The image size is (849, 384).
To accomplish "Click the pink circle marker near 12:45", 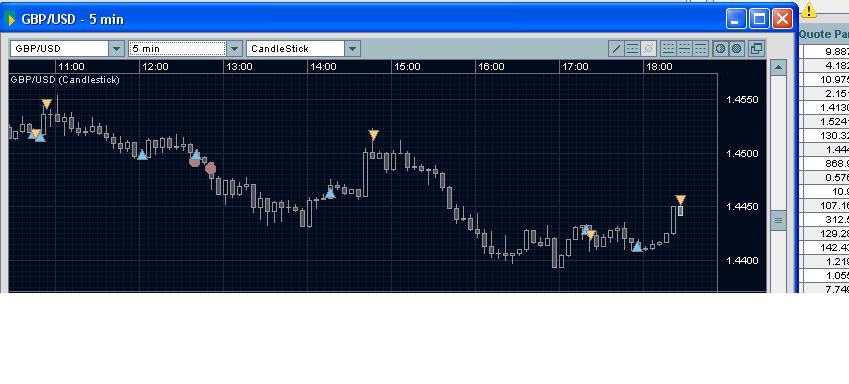I will click(x=211, y=168).
